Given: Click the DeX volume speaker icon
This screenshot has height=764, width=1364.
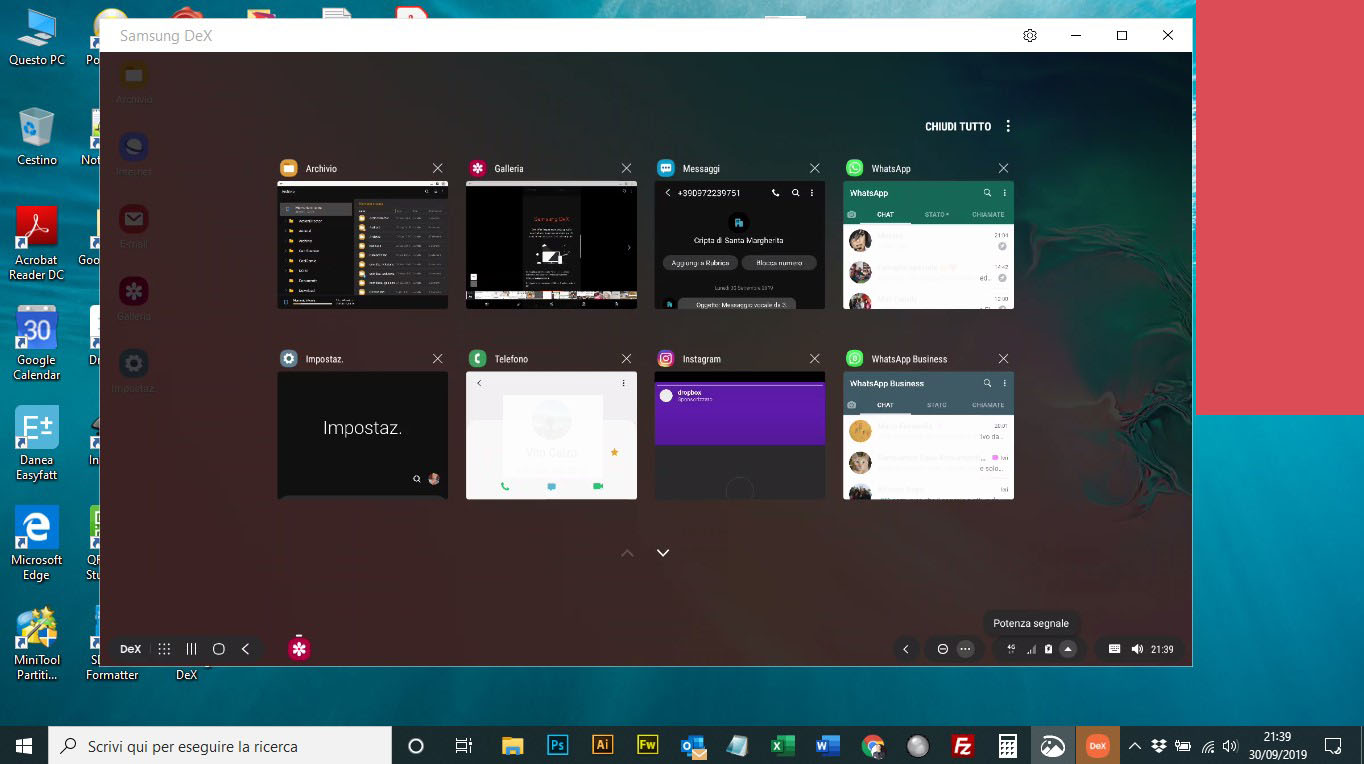Looking at the screenshot, I should click(x=1137, y=649).
